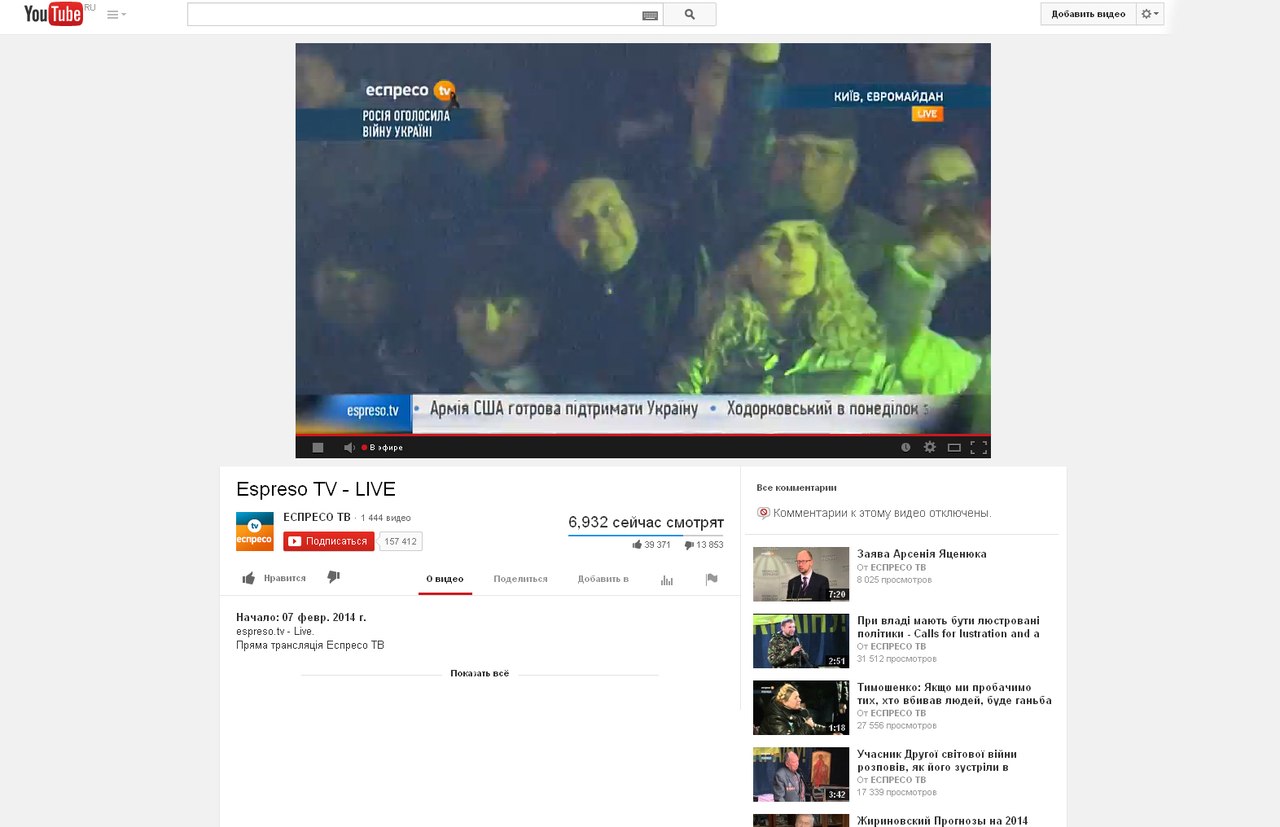
Task: Switch to the О видео tab
Action: tap(445, 579)
